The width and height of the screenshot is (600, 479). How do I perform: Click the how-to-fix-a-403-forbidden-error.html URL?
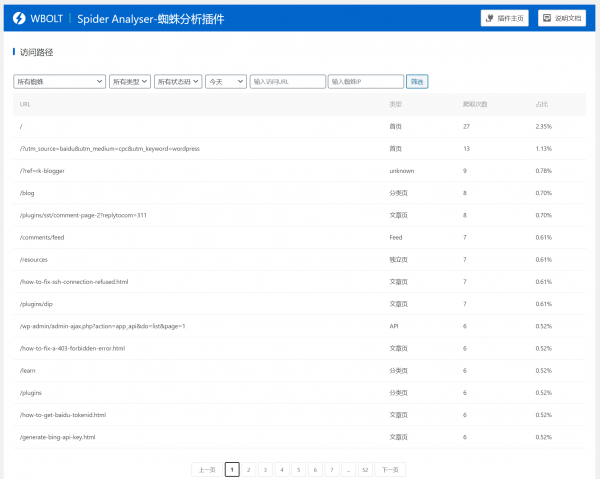72,348
